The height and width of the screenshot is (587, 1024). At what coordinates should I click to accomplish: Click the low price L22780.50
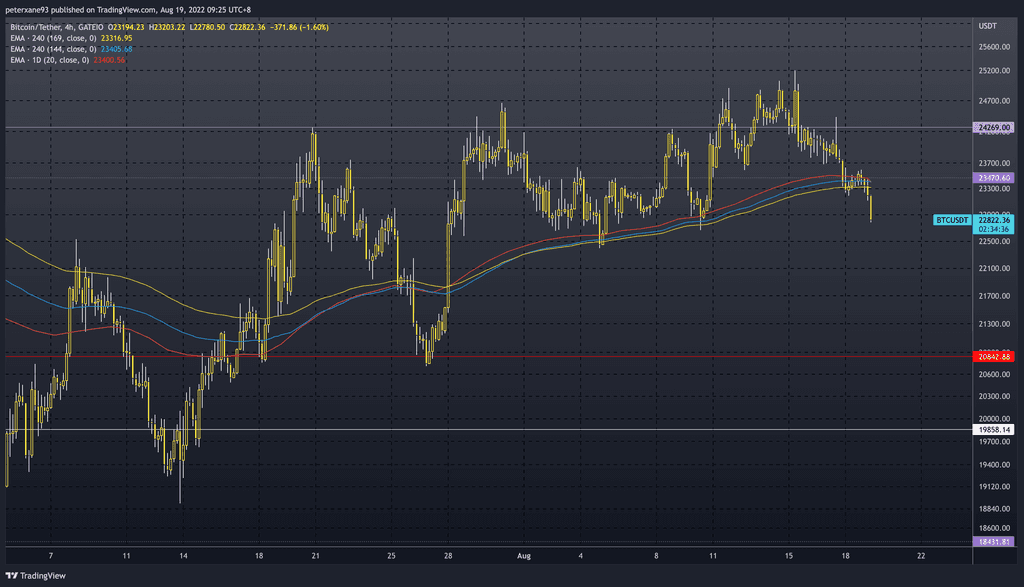coord(207,27)
